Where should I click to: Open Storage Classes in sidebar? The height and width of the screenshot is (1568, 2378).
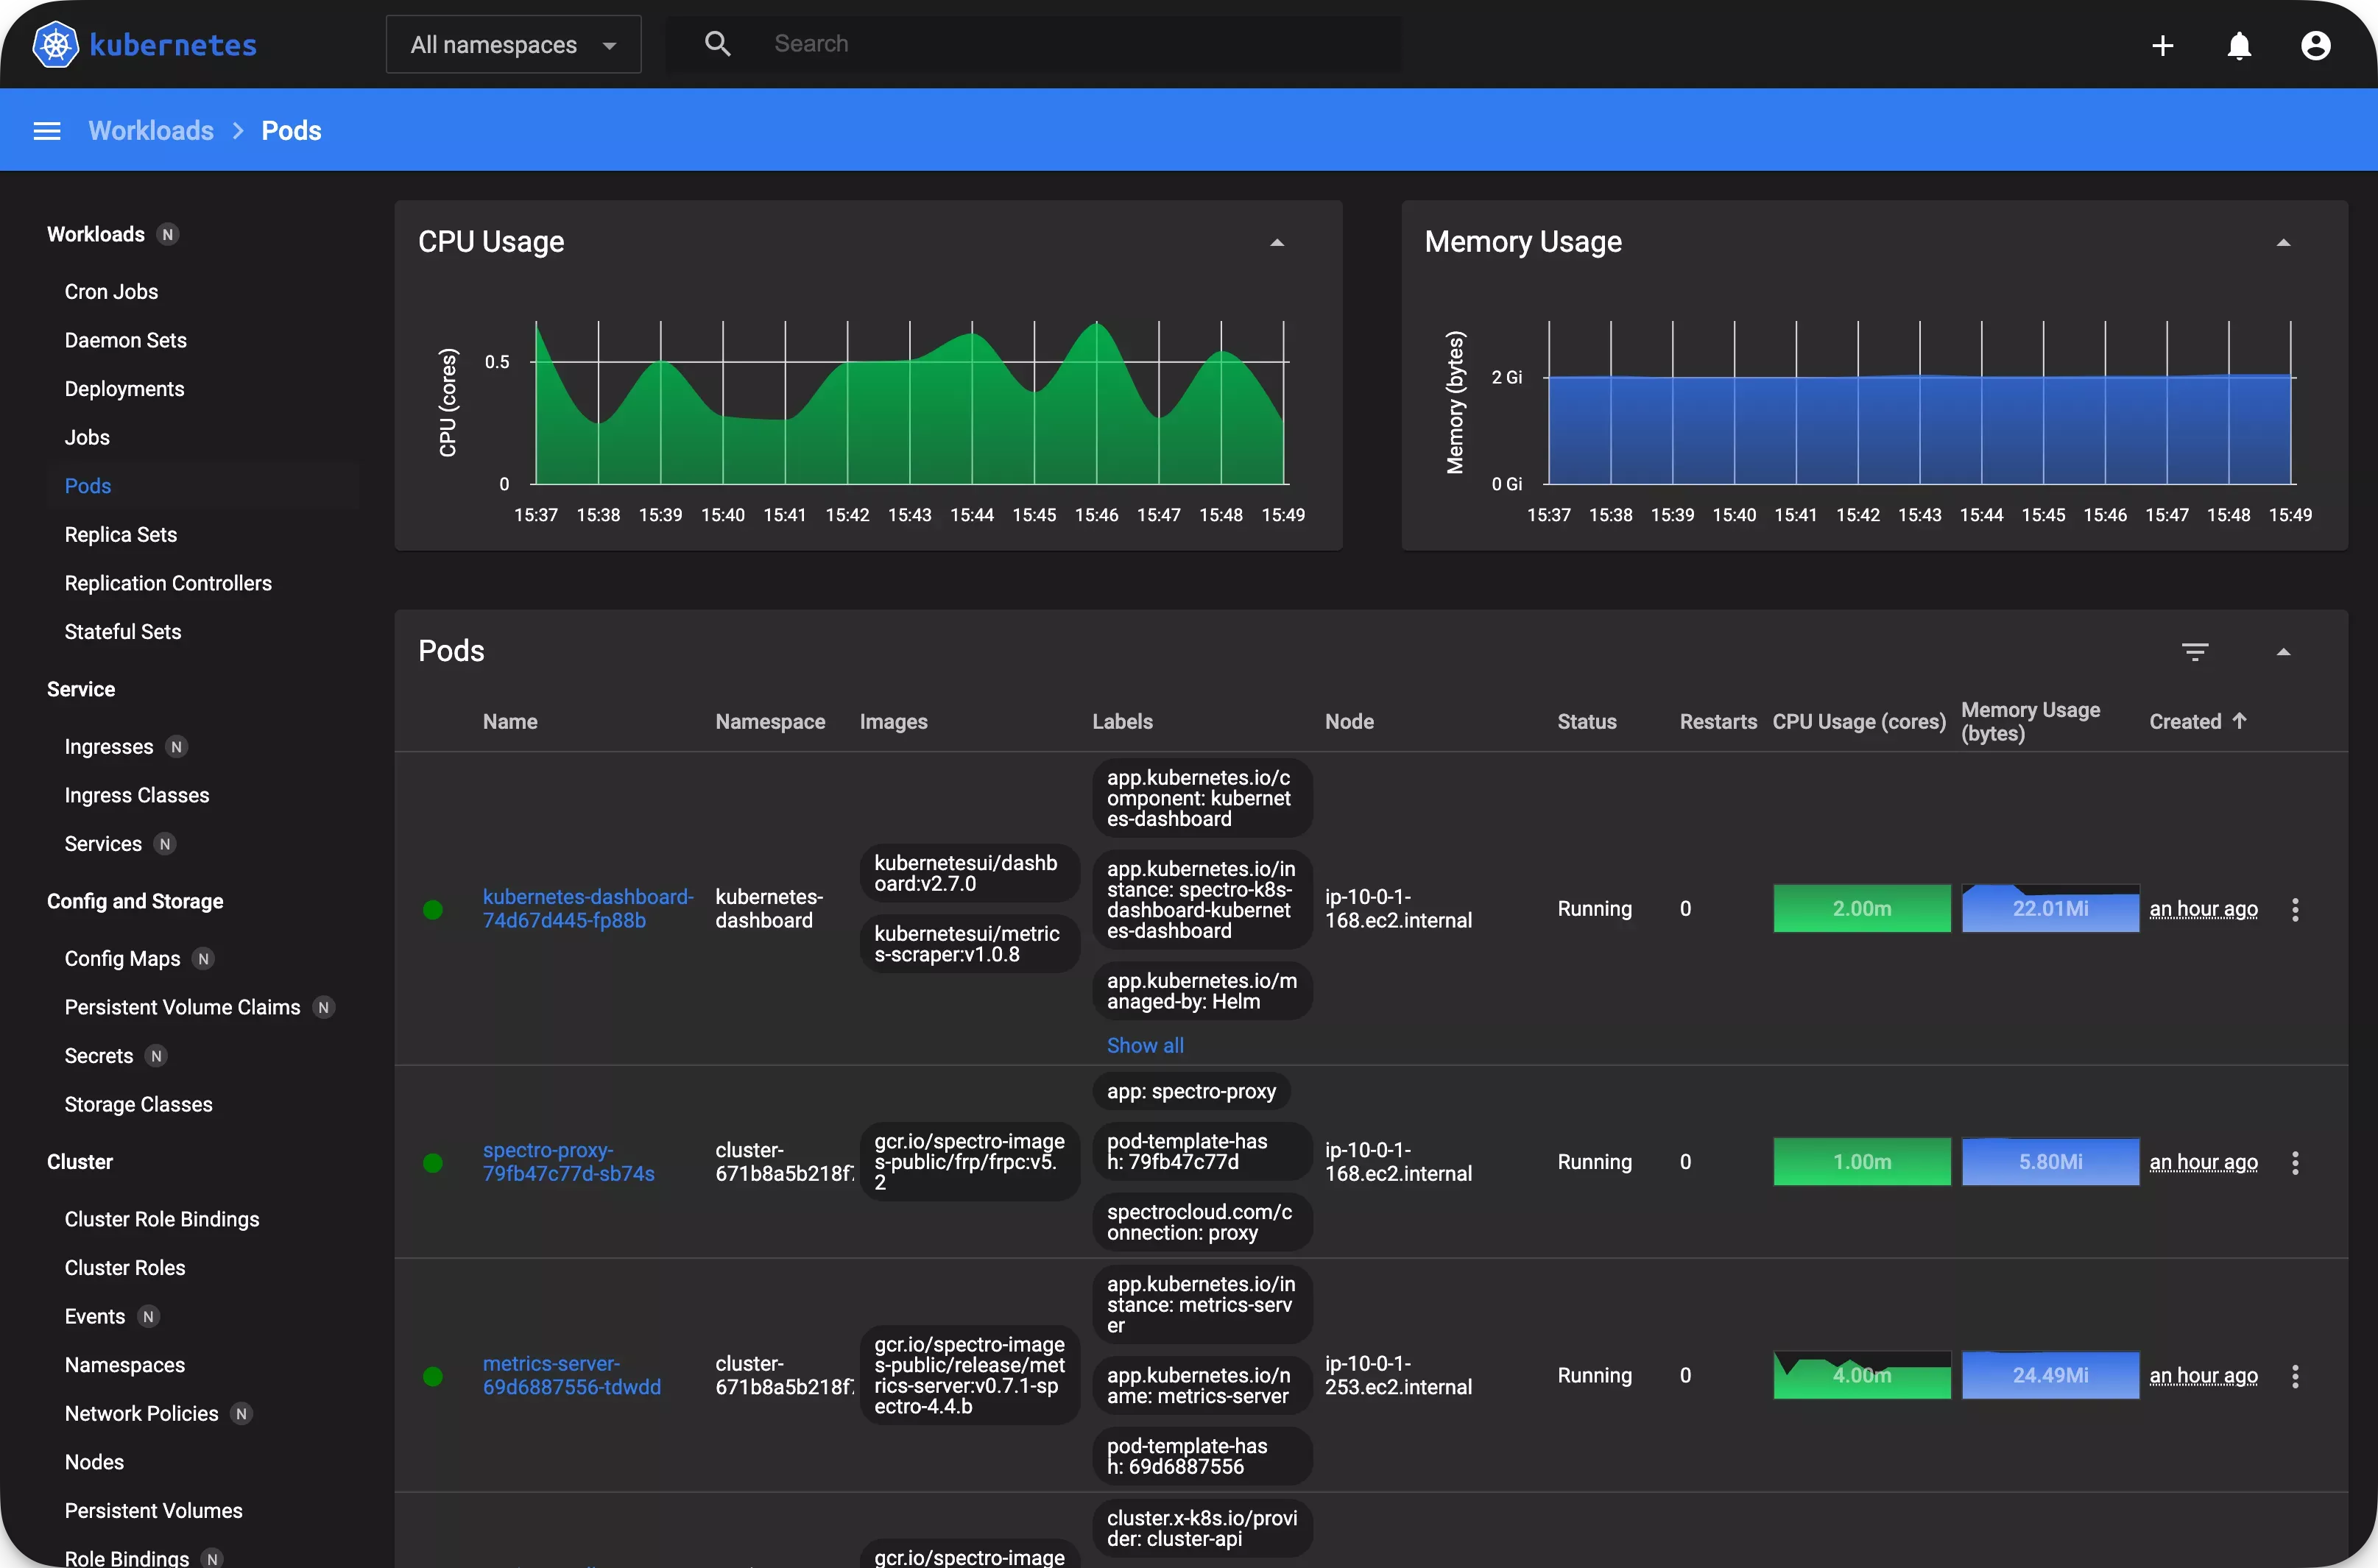click(138, 1105)
